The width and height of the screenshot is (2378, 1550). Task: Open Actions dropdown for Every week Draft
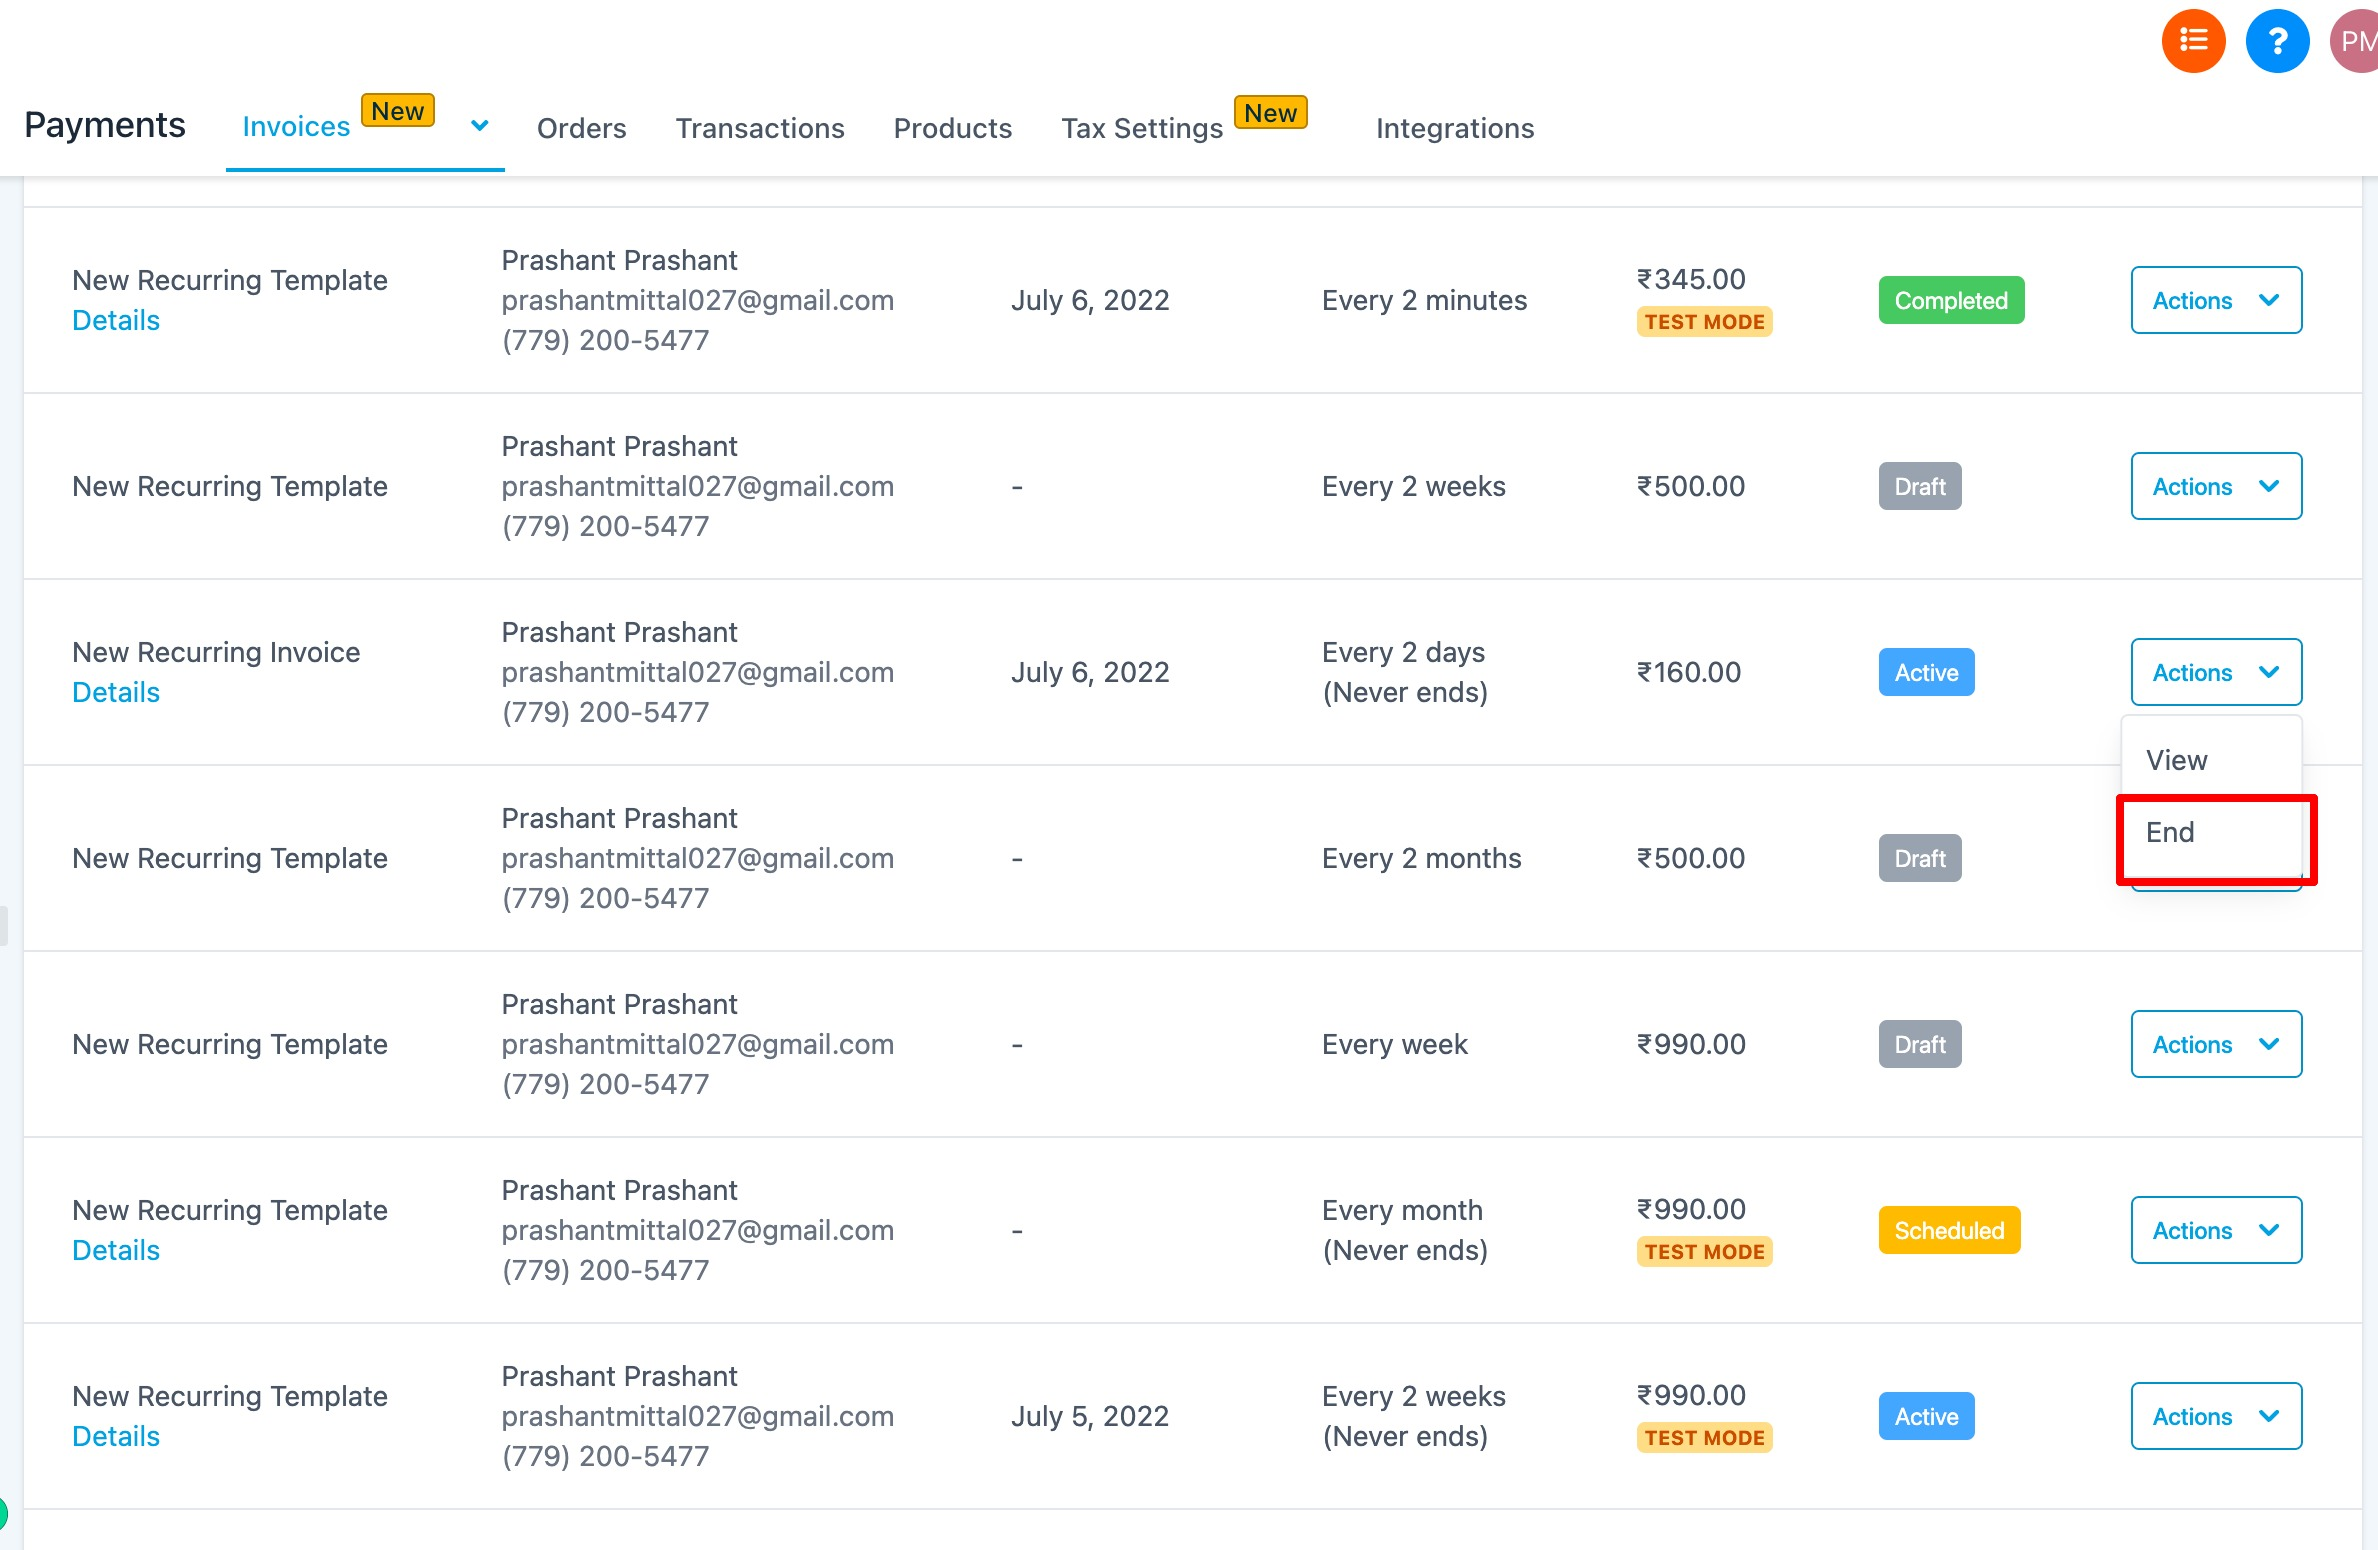[2215, 1044]
